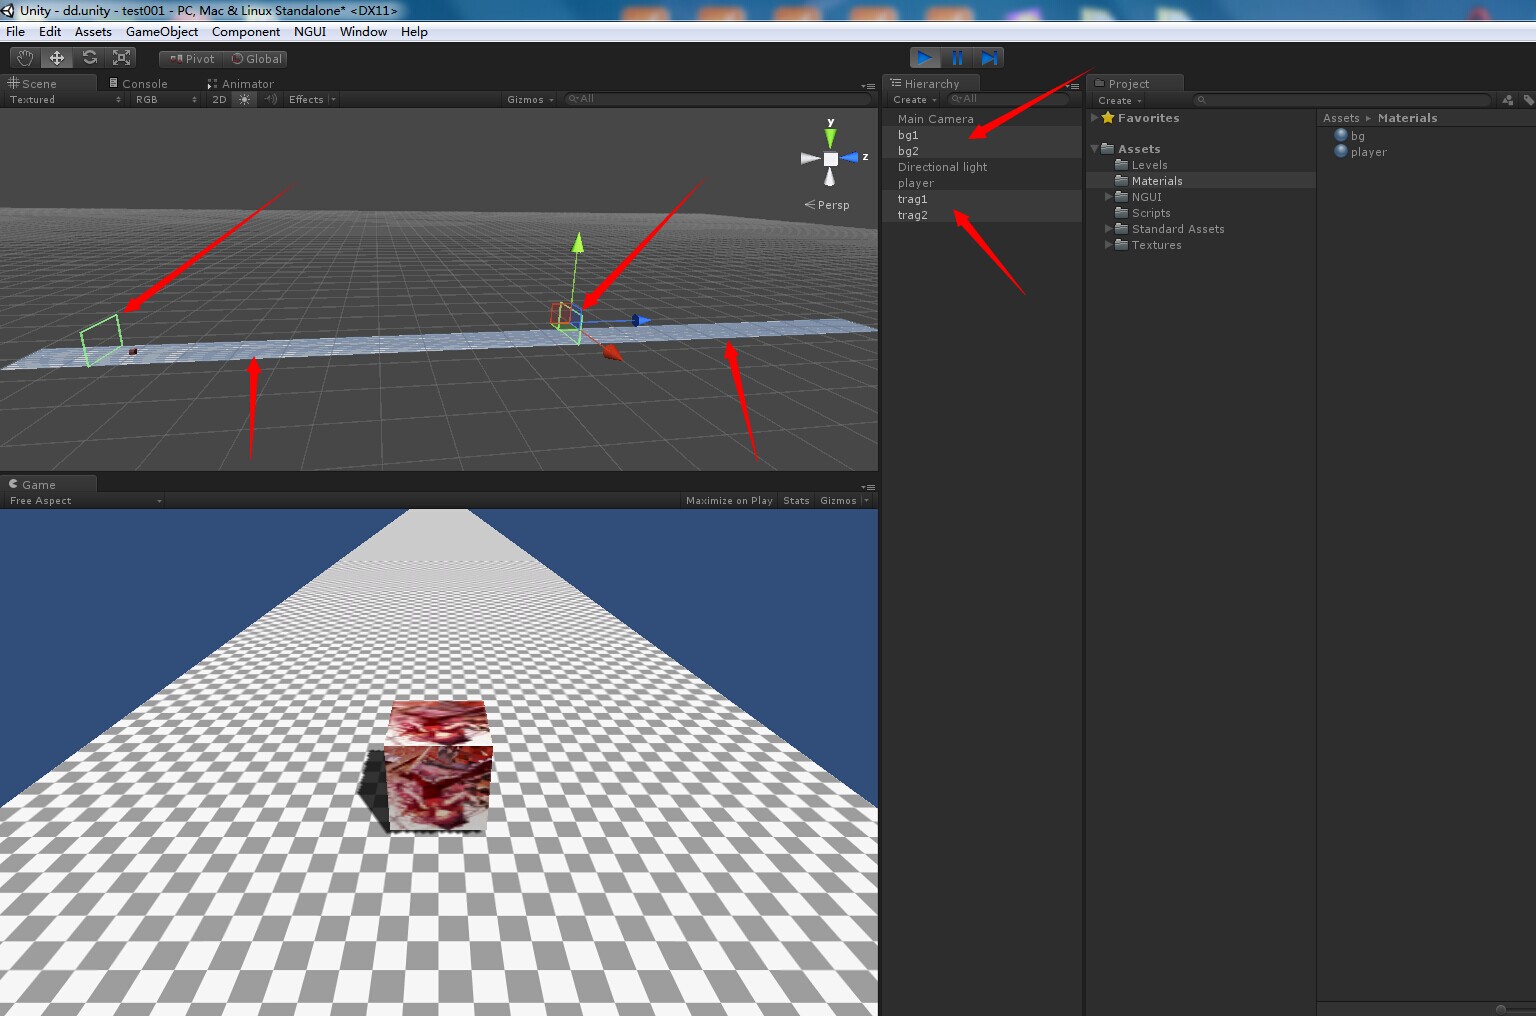Enable Global handle orientation
The height and width of the screenshot is (1016, 1536).
tap(256, 58)
